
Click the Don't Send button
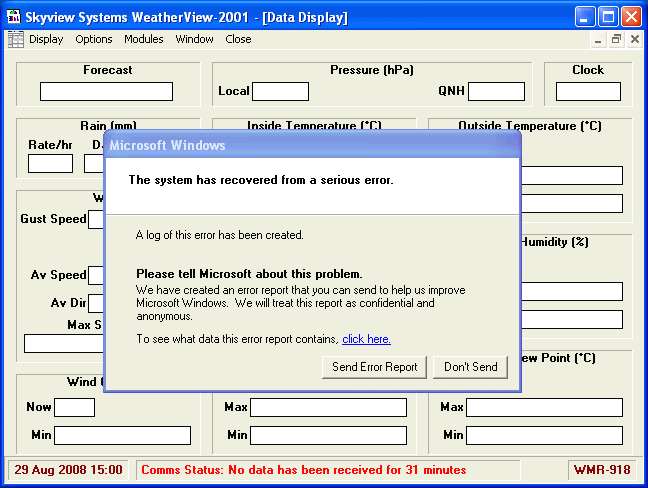pos(470,367)
